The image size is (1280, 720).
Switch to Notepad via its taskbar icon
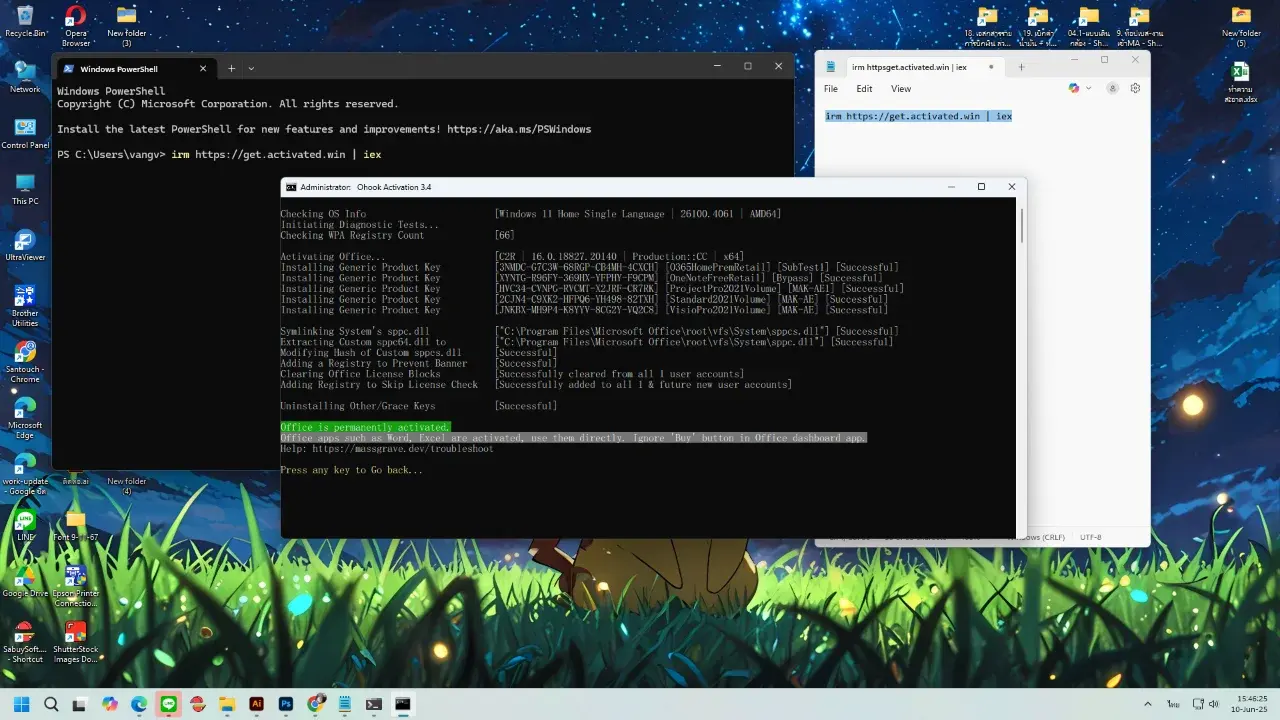tap(344, 704)
